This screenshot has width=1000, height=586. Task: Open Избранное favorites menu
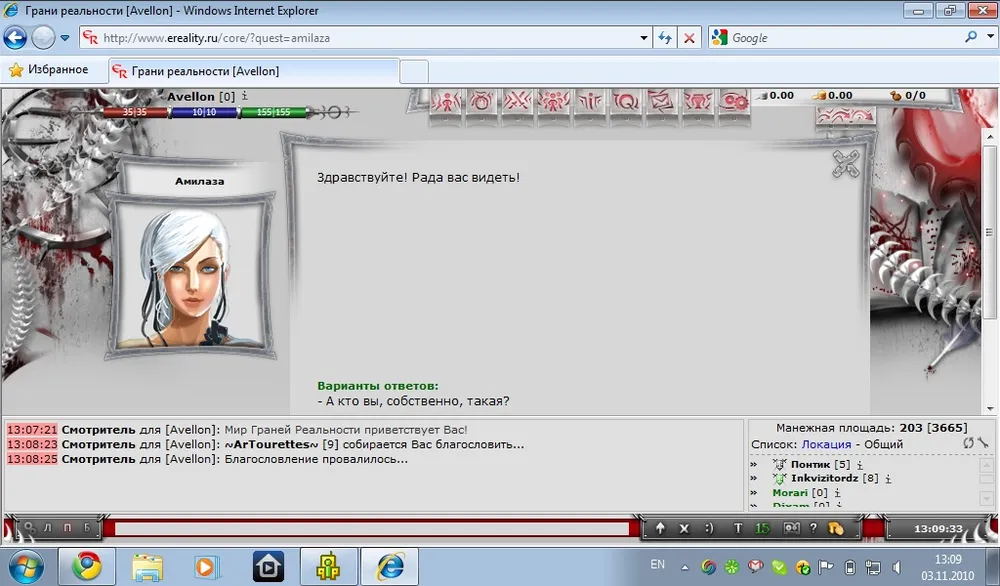click(50, 70)
